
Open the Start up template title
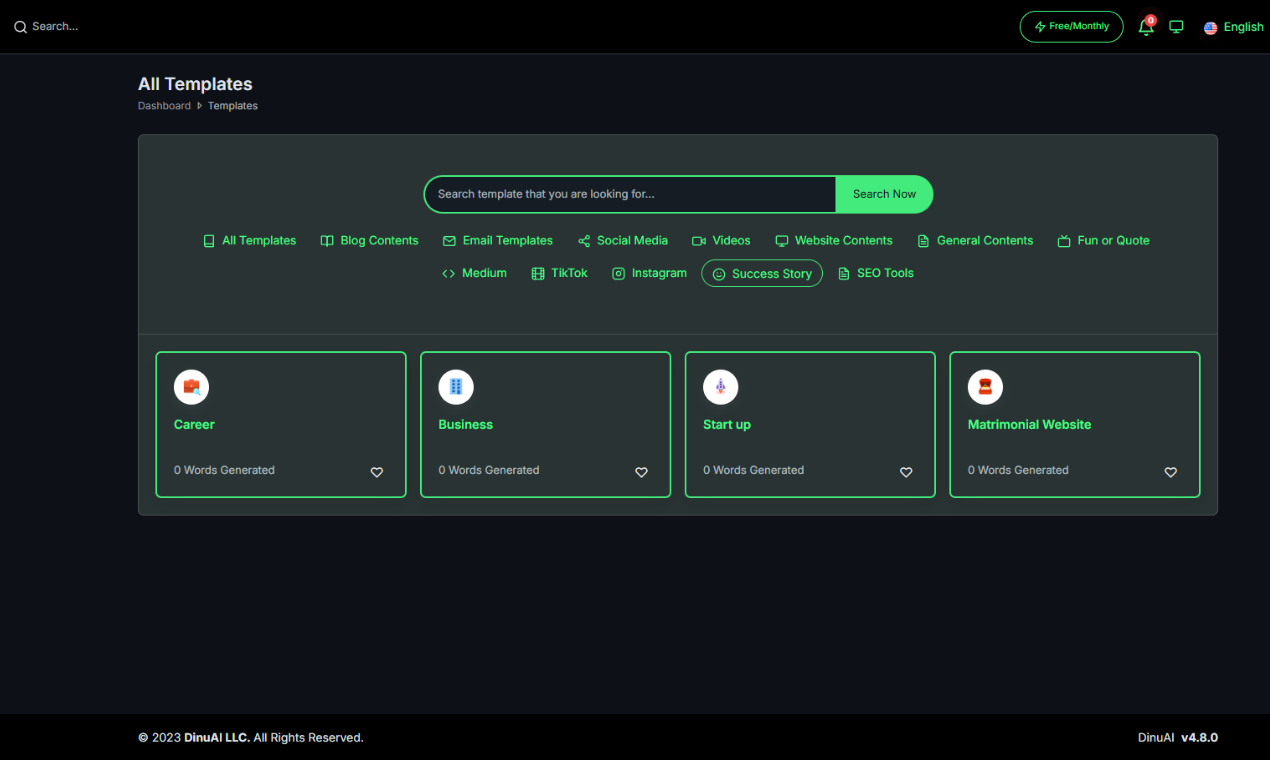pos(727,425)
